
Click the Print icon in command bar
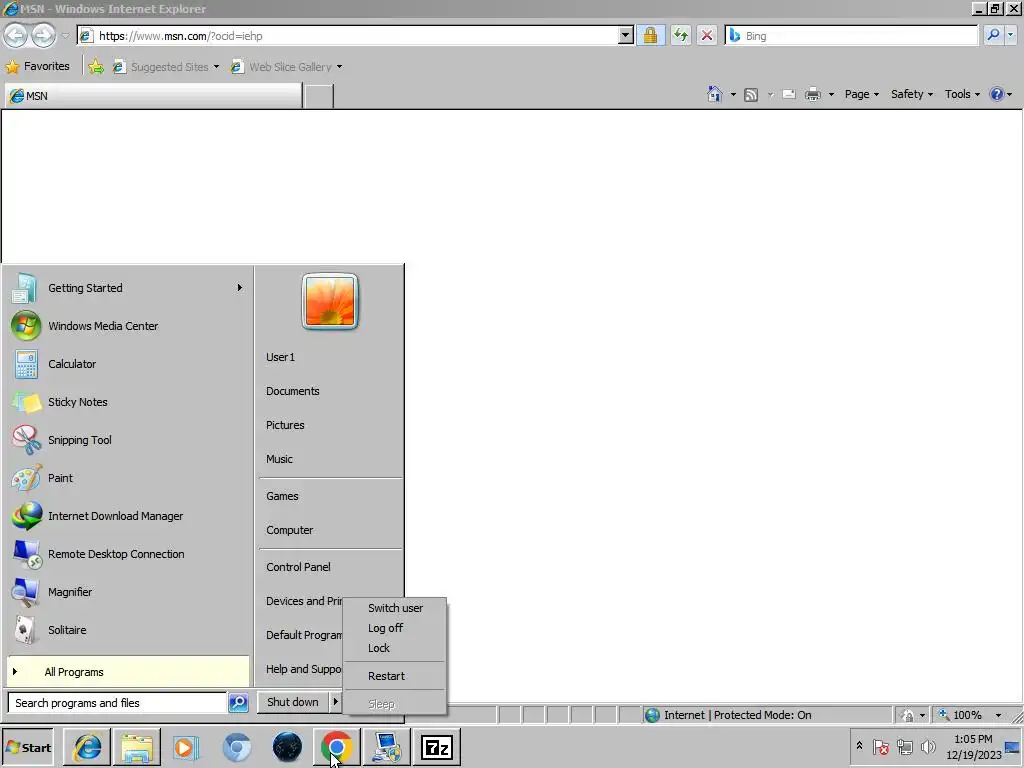812,95
